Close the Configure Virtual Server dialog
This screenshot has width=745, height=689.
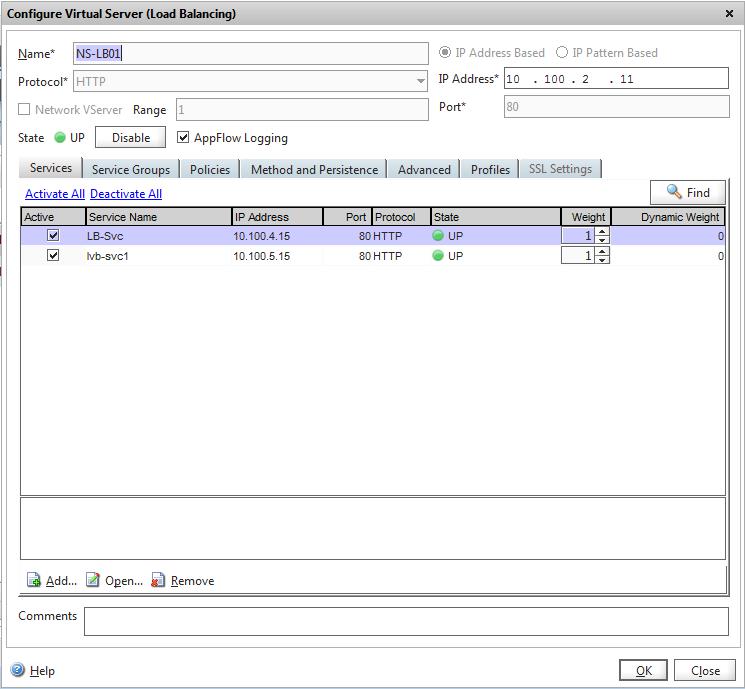729,13
